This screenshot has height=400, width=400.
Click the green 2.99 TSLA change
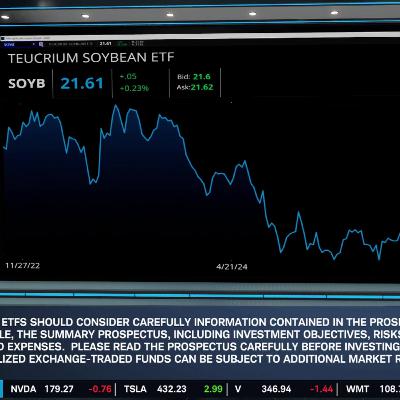click(x=213, y=389)
